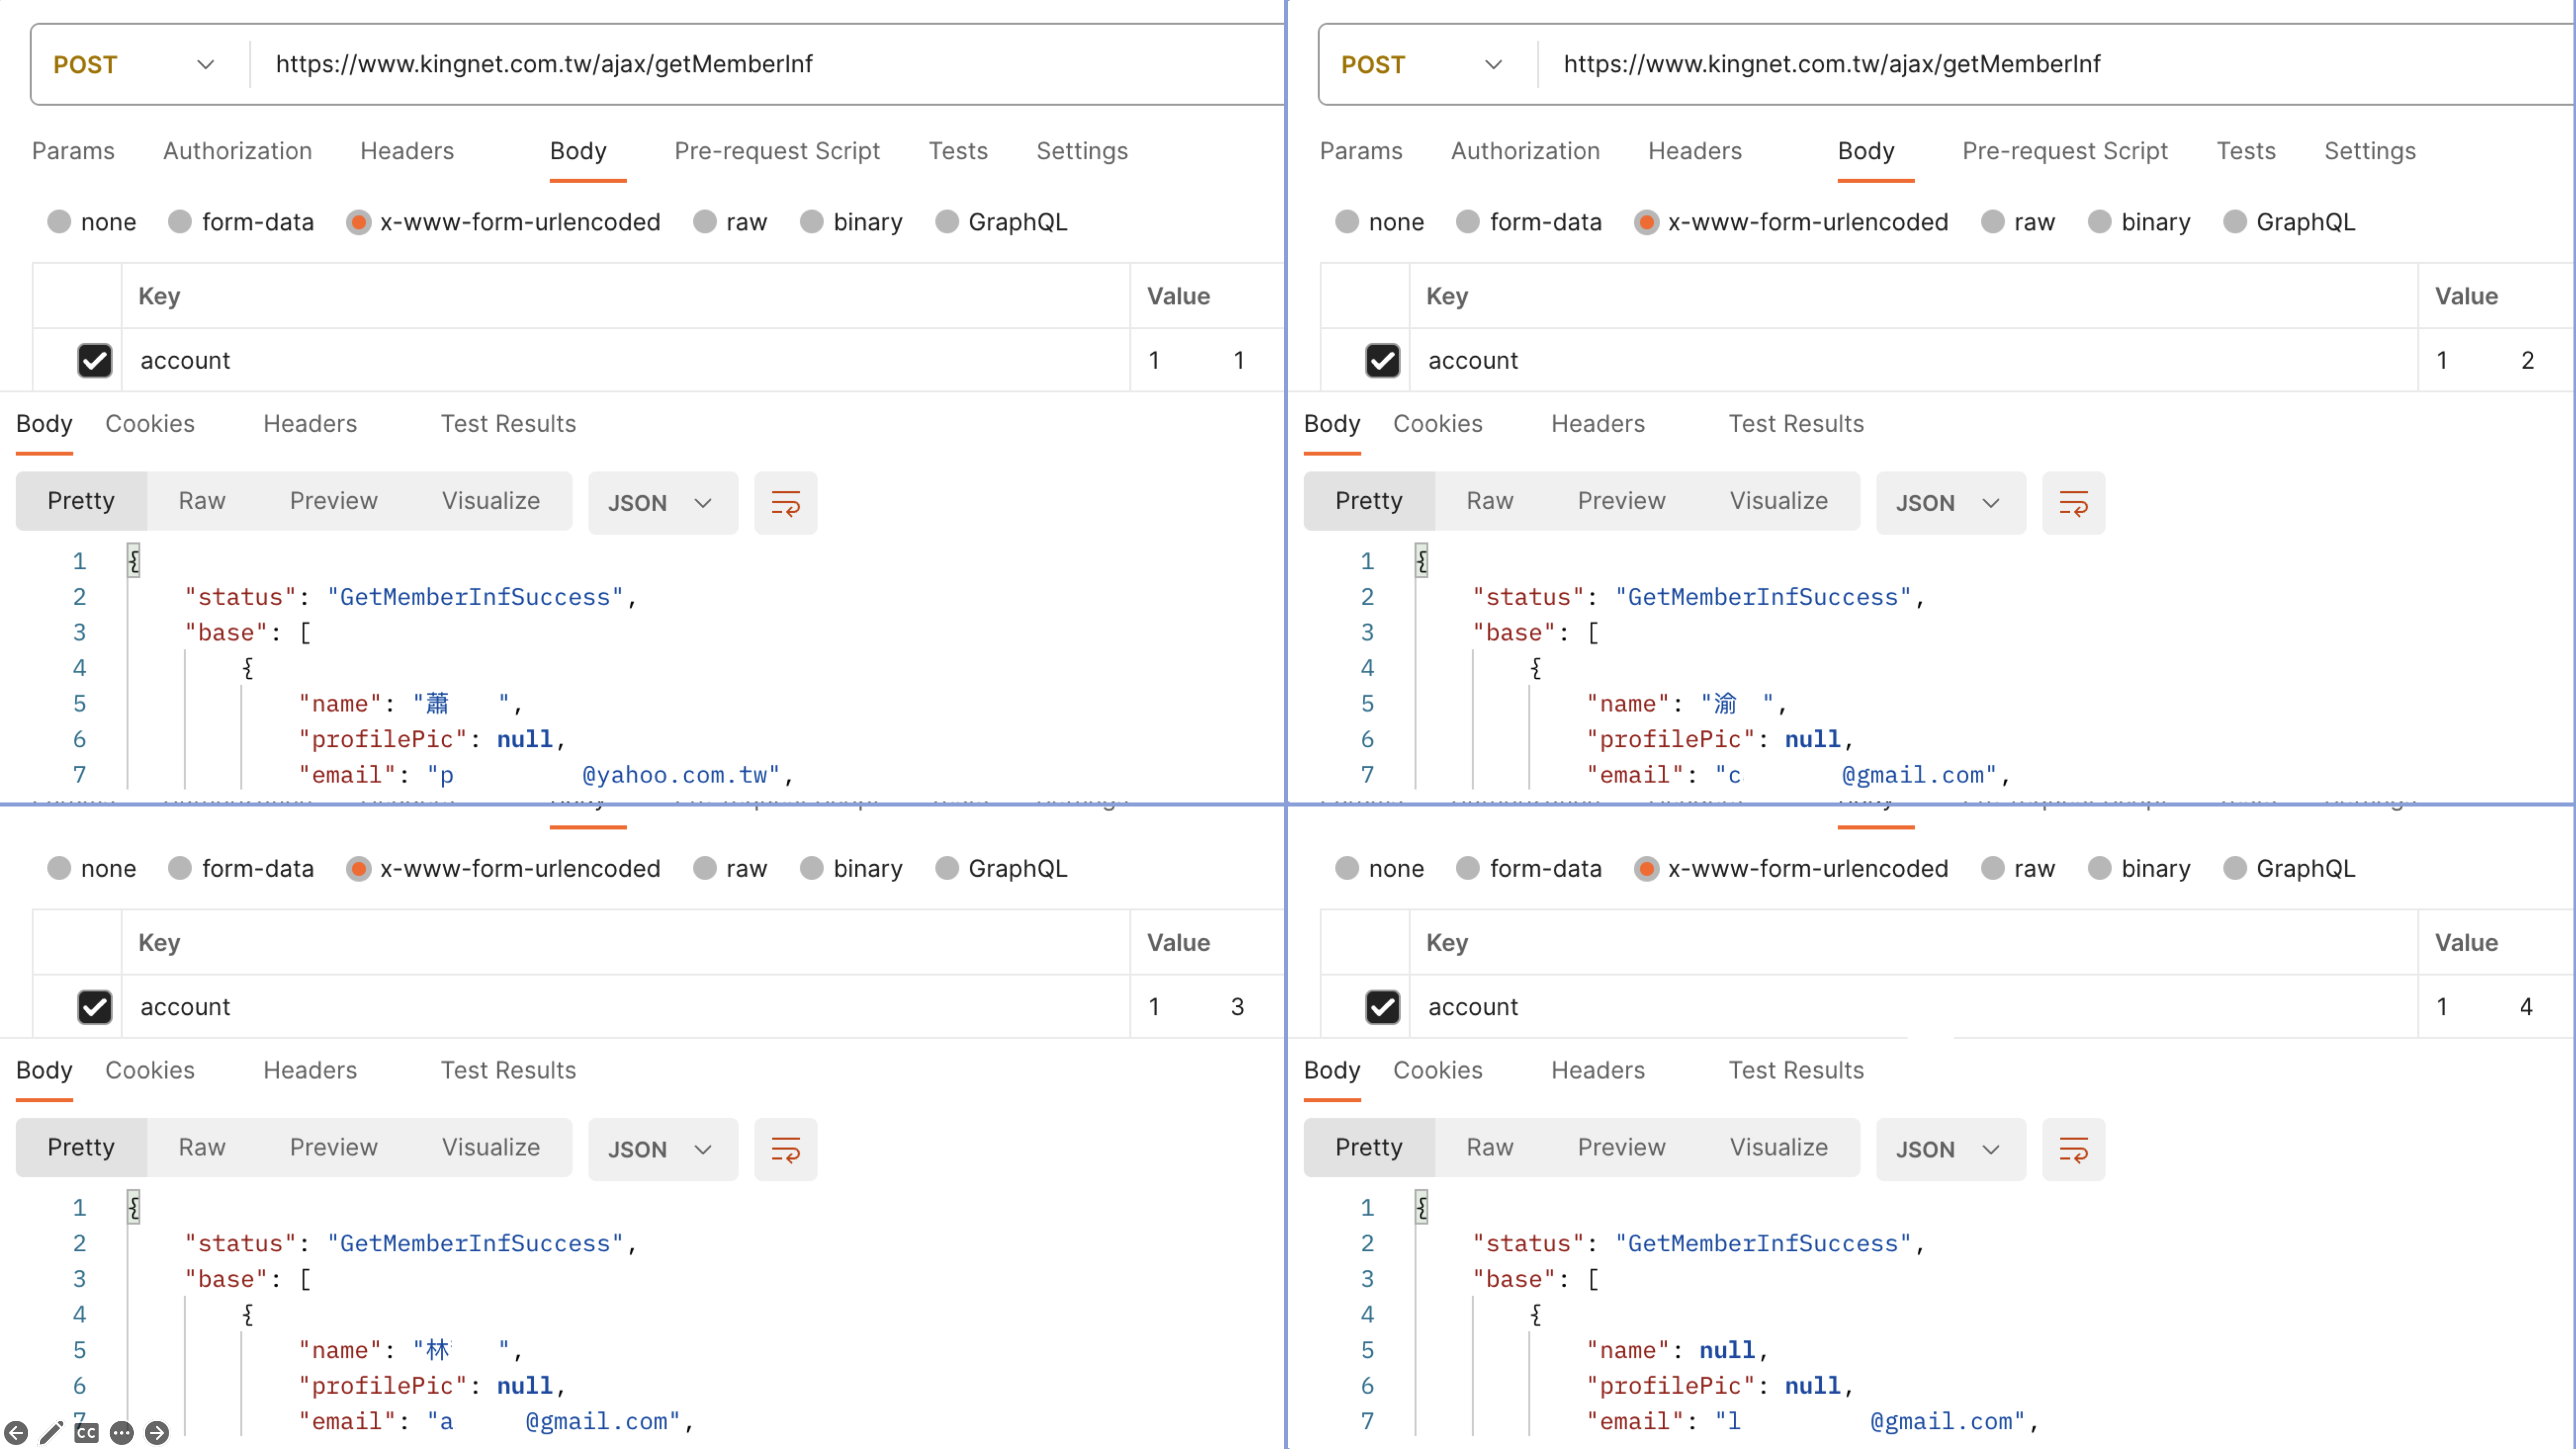
Task: Select GraphQL radio in bottom-left panel
Action: (947, 869)
